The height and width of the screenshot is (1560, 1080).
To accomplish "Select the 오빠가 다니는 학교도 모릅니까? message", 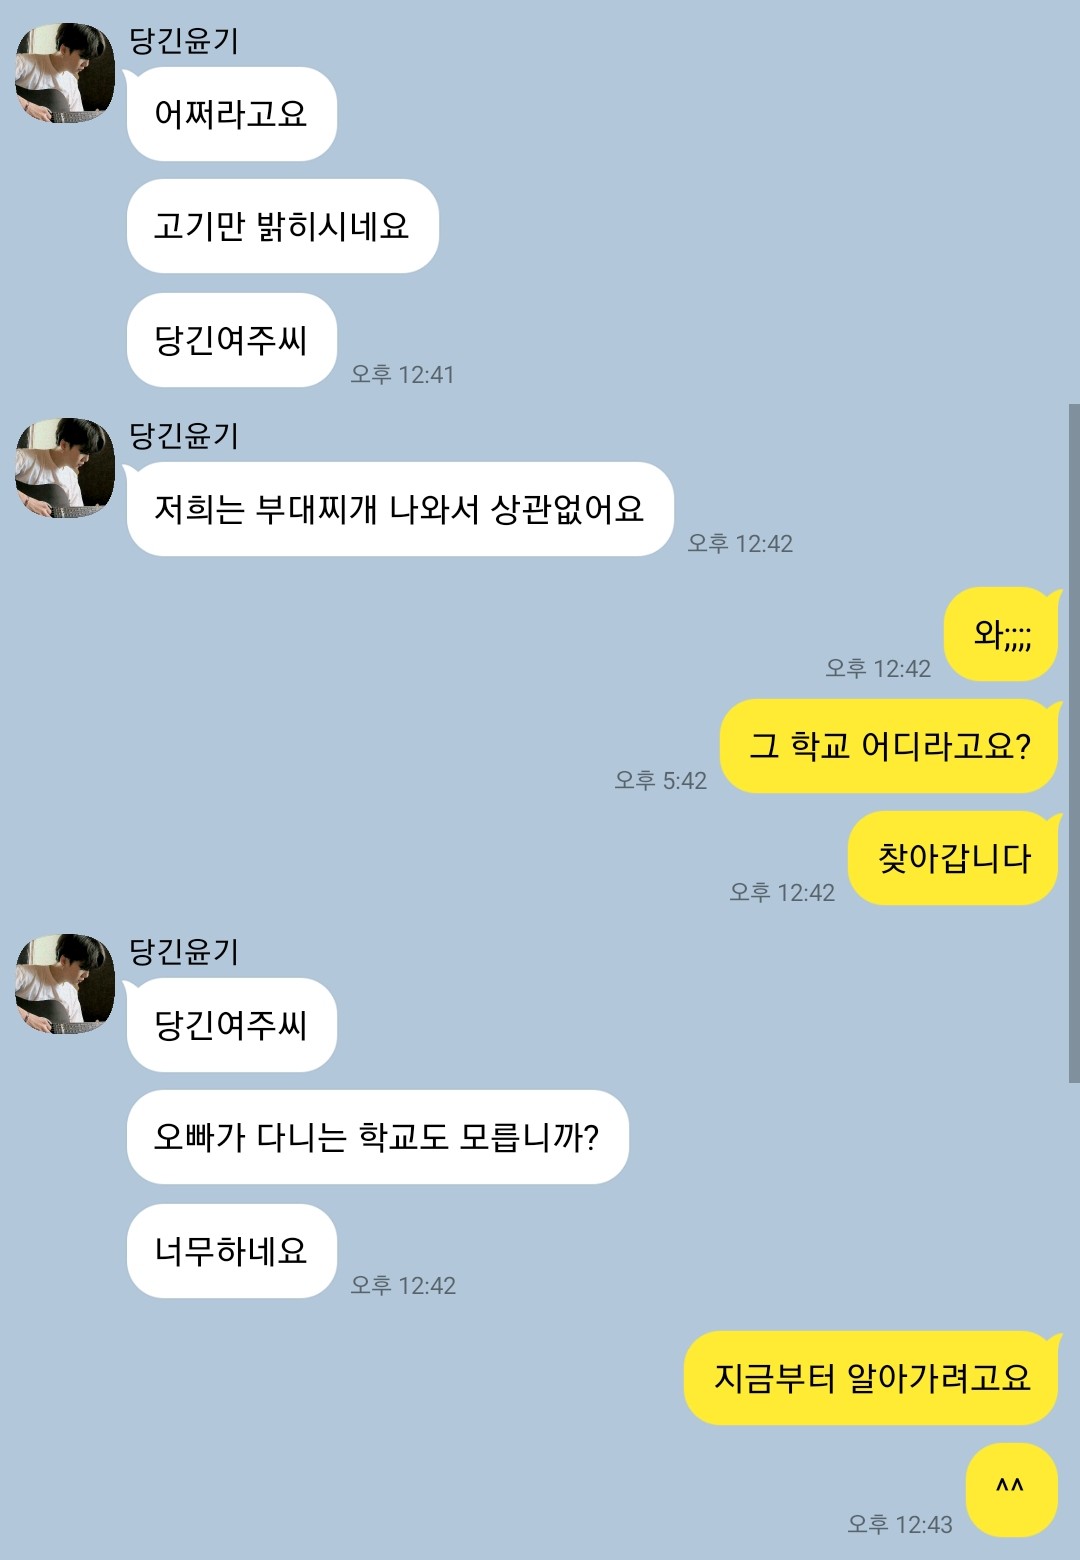I will point(378,1137).
